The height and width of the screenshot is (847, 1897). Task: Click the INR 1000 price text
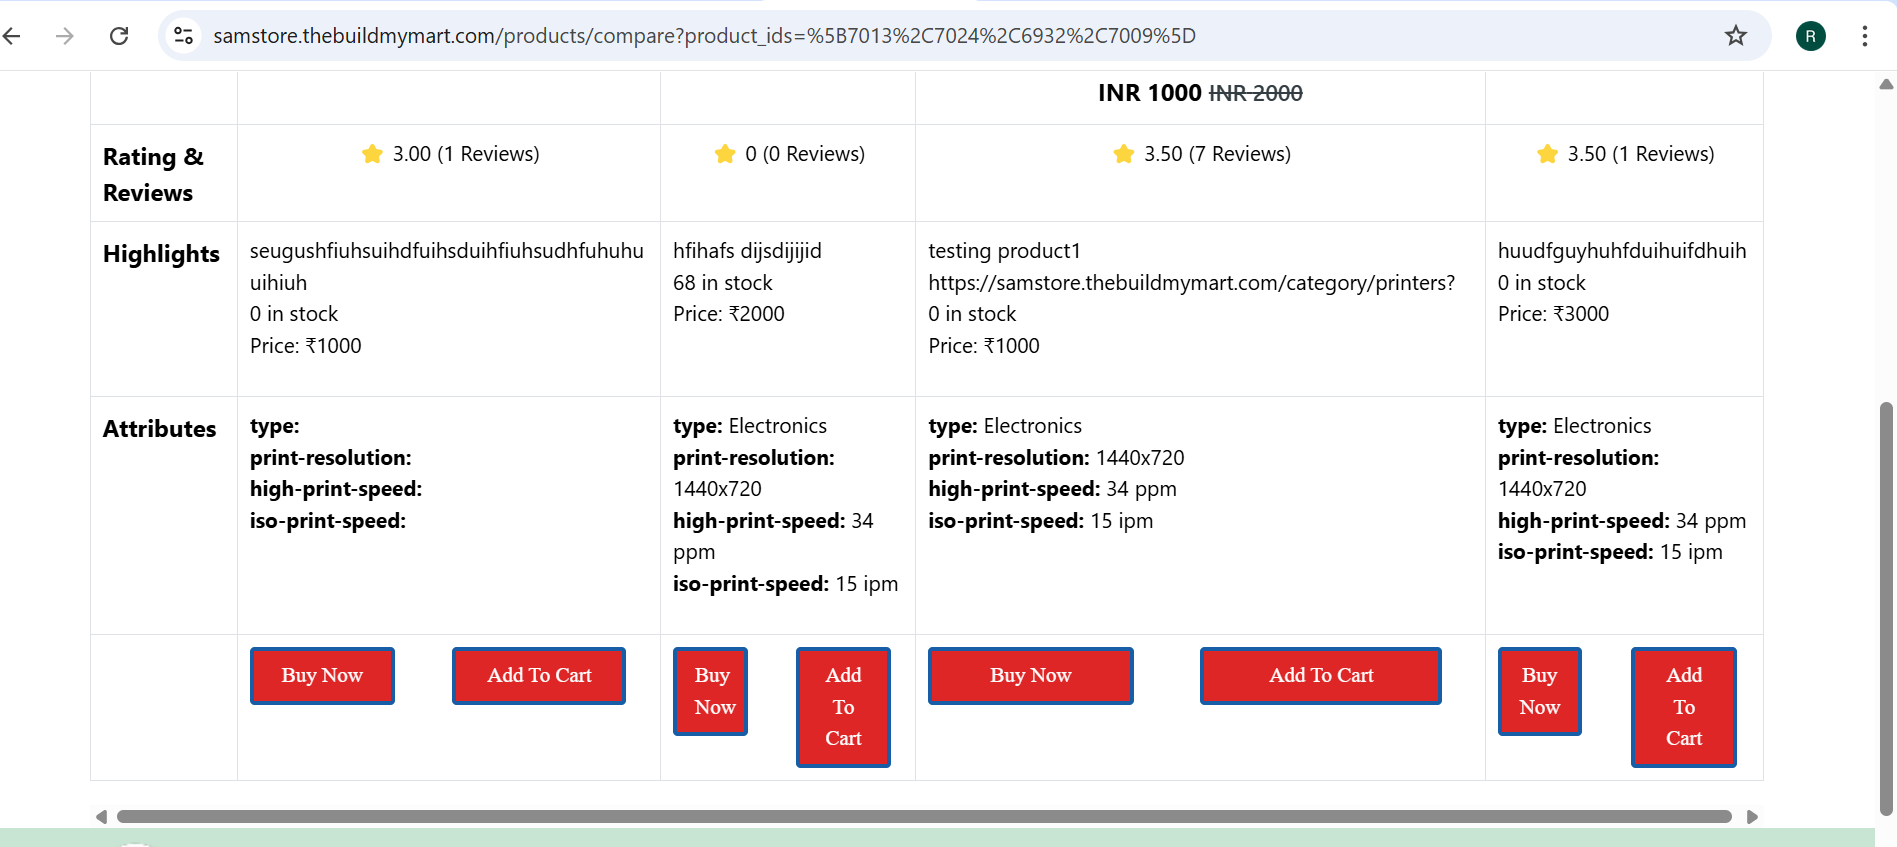[1149, 93]
